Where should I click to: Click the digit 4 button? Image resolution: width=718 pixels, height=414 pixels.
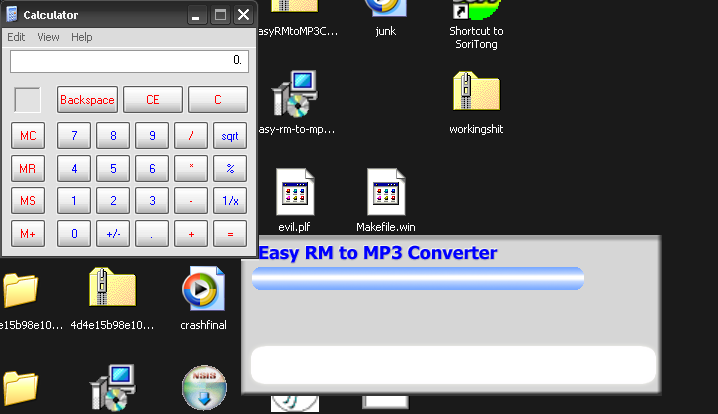[x=74, y=169]
